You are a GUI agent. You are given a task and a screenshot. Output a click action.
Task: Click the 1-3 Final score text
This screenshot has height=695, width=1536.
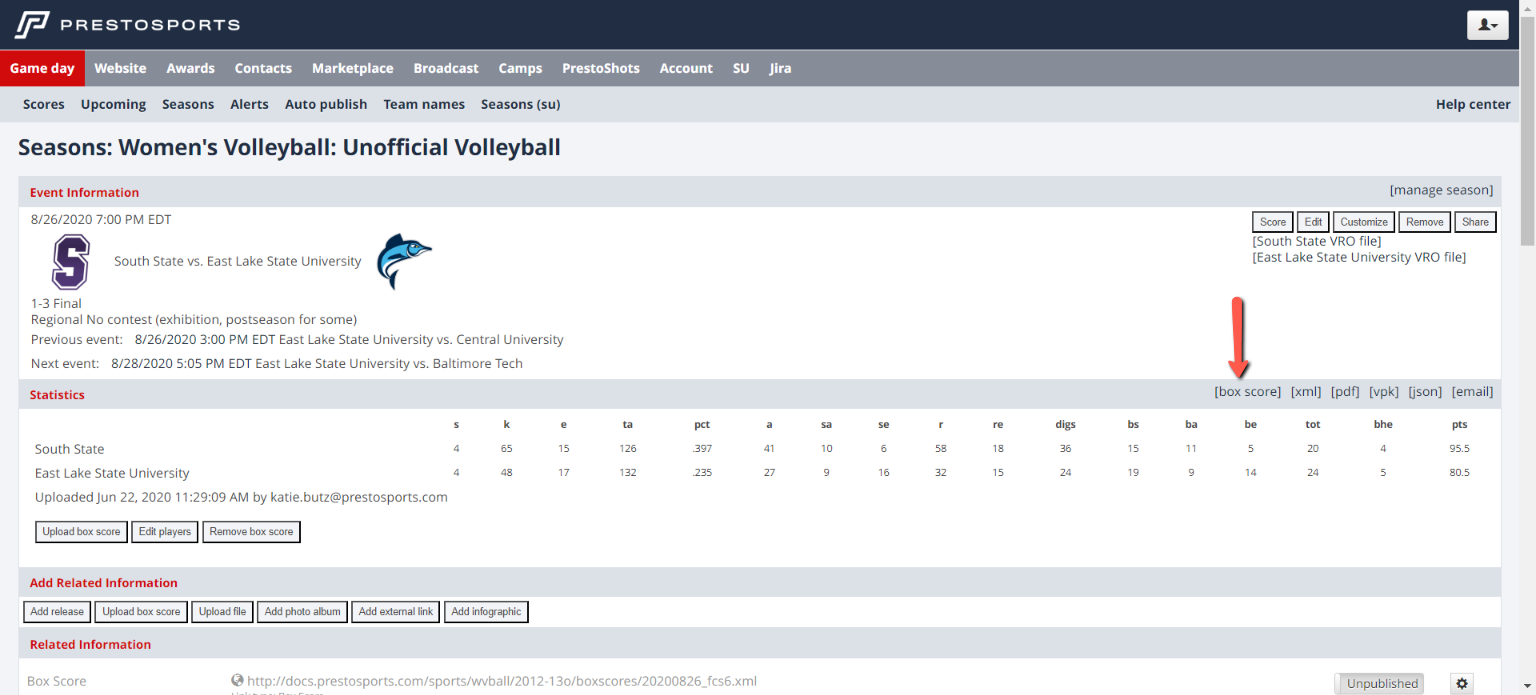pos(56,303)
